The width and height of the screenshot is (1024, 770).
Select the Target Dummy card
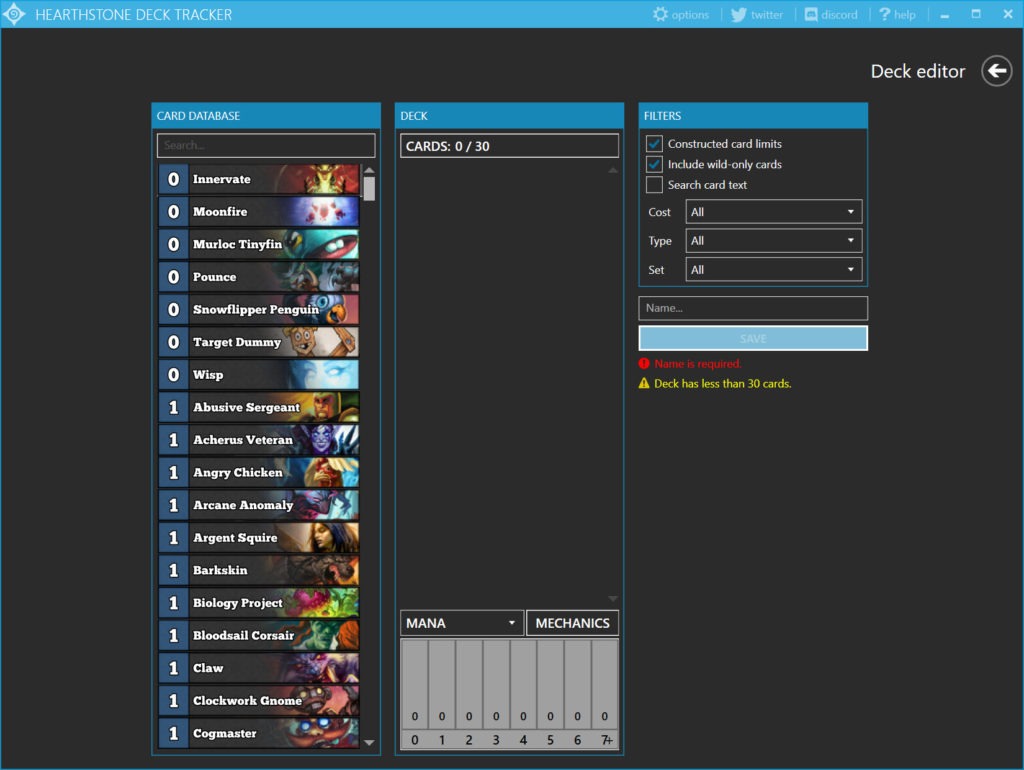click(259, 342)
